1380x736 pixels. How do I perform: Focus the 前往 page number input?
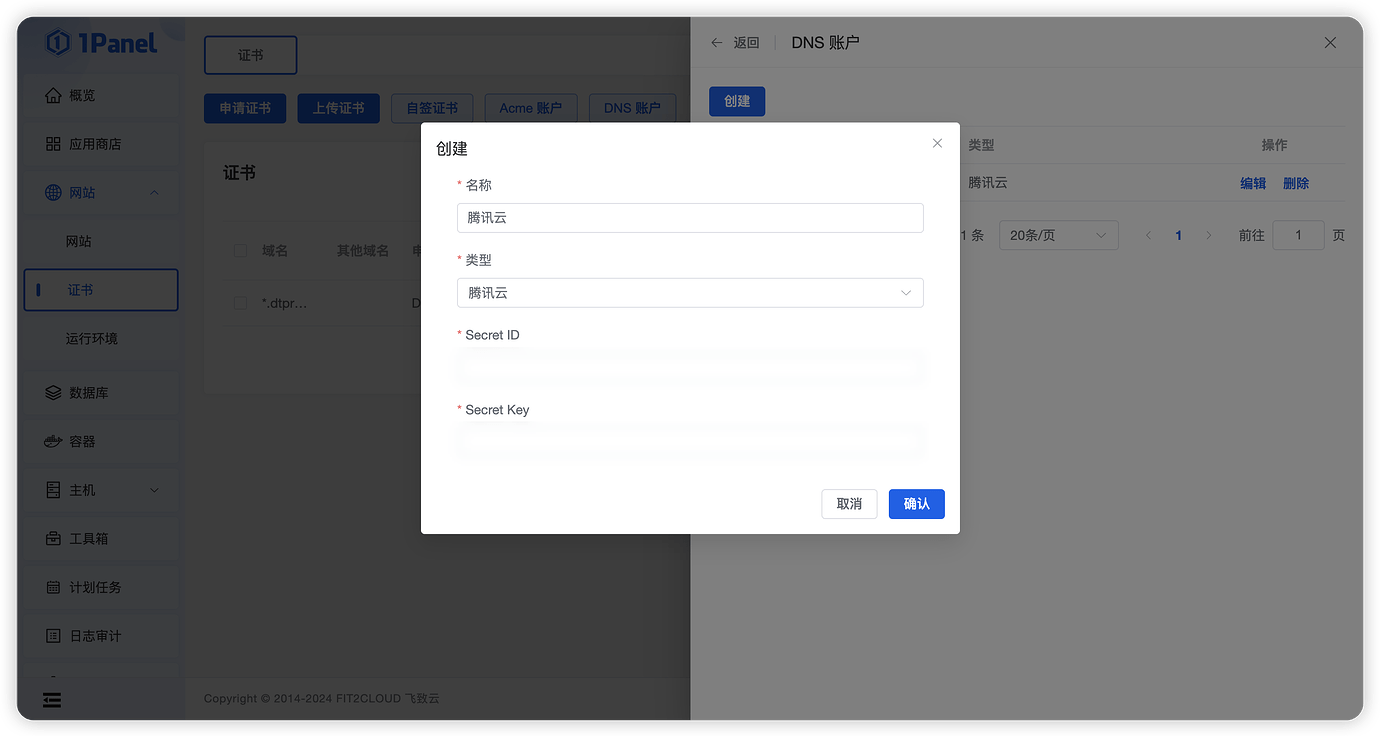point(1298,235)
